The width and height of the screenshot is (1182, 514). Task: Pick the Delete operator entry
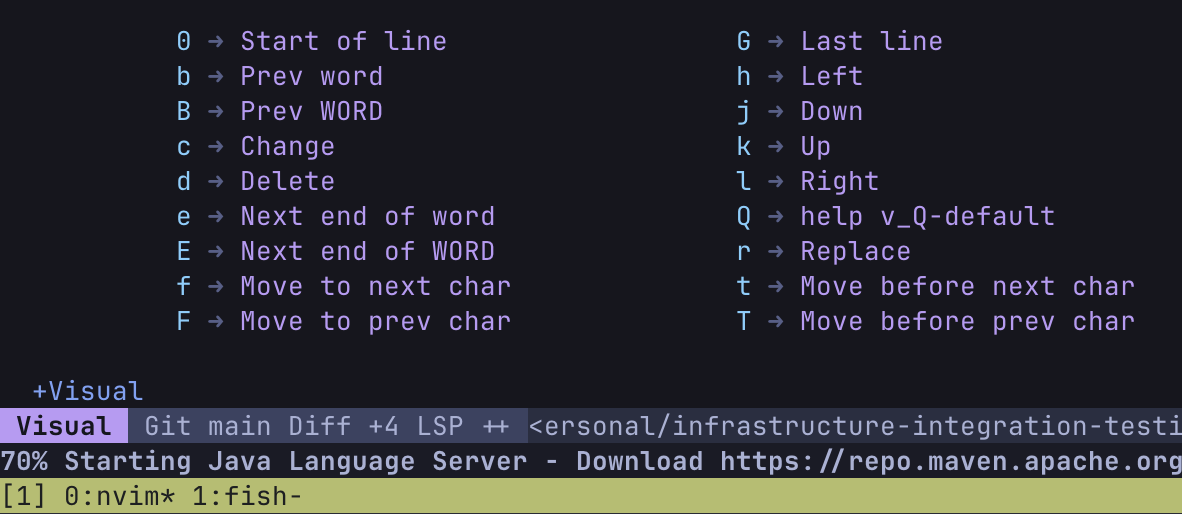tap(287, 181)
